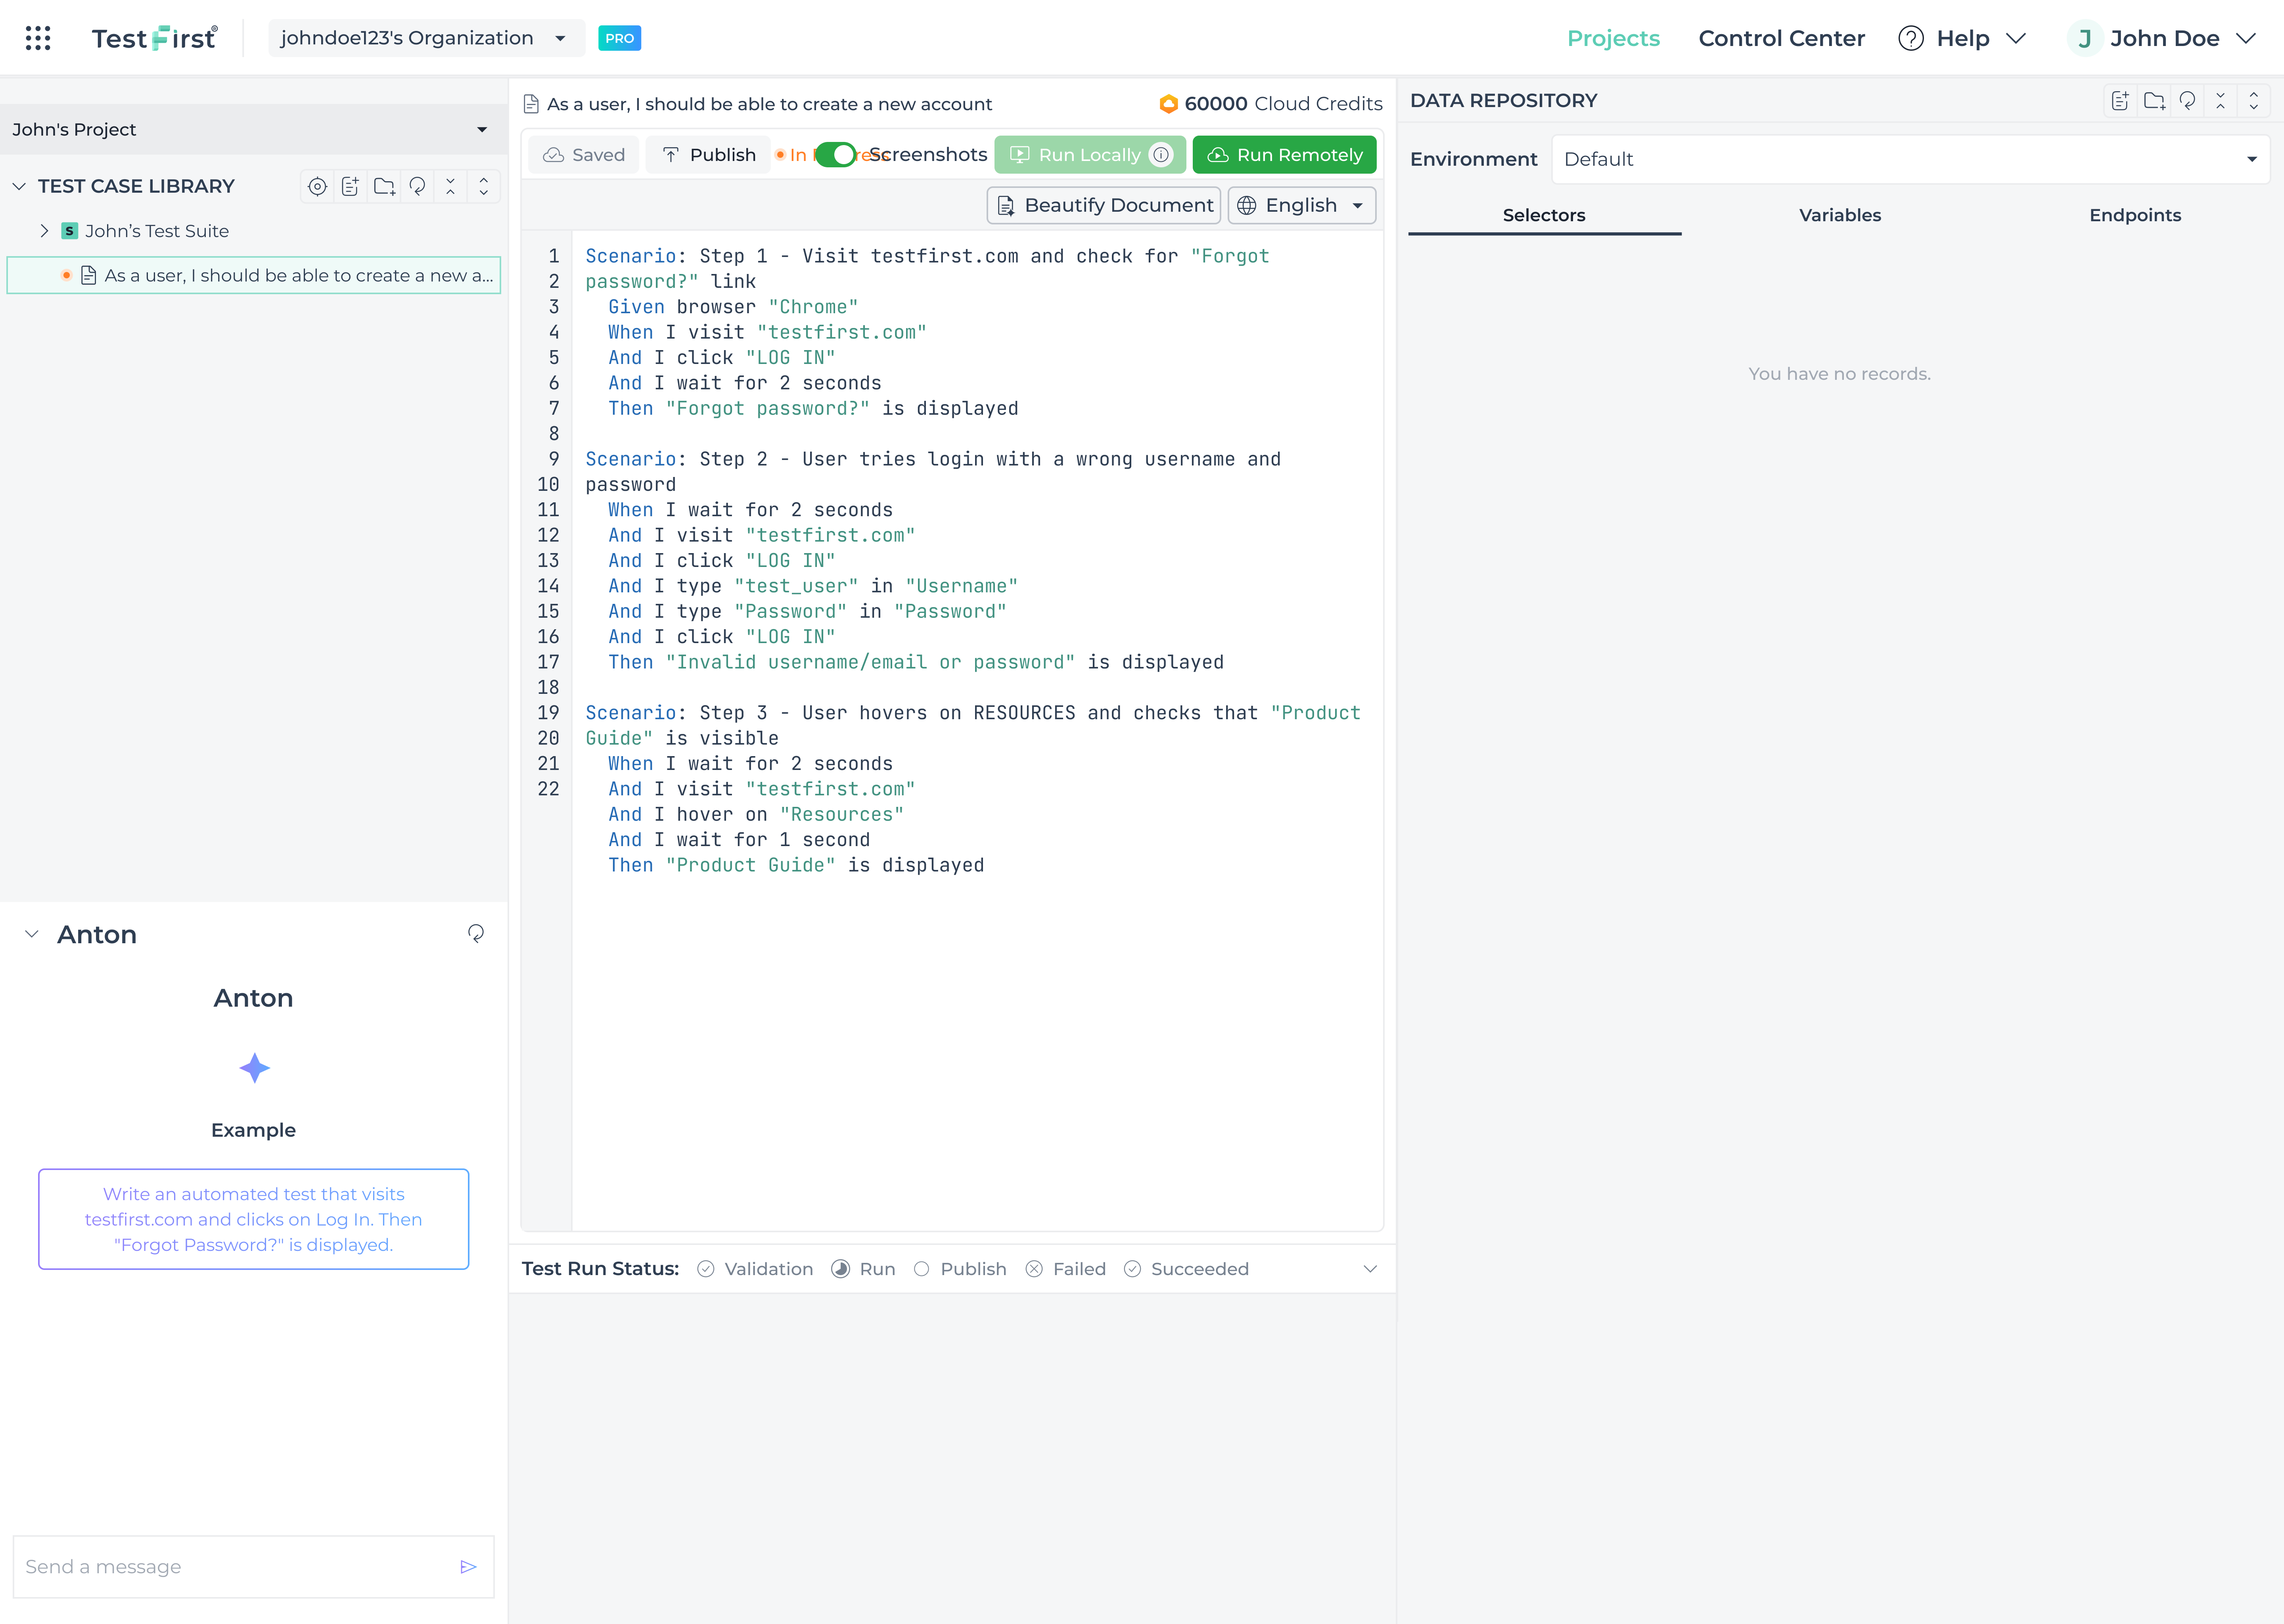Click the Failed status X icon

click(1034, 1269)
